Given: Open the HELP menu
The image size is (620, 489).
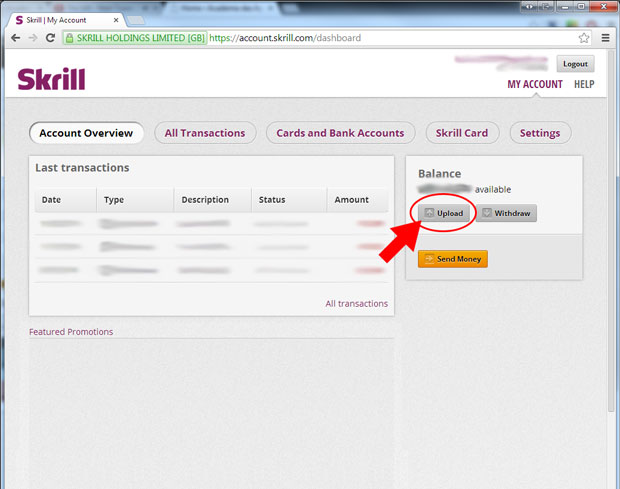Looking at the screenshot, I should click(584, 84).
